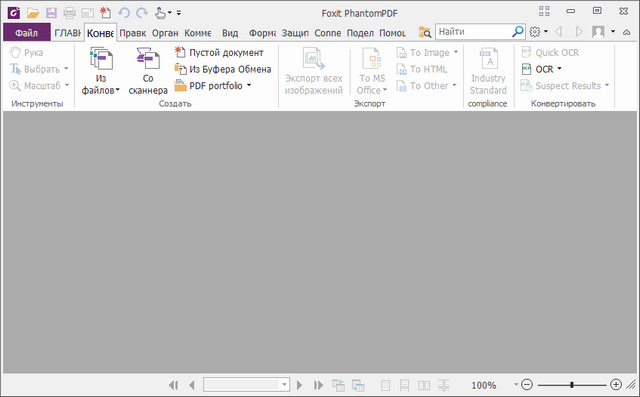The height and width of the screenshot is (397, 640).
Task: Toggle facing pages view mode
Action: click(424, 385)
